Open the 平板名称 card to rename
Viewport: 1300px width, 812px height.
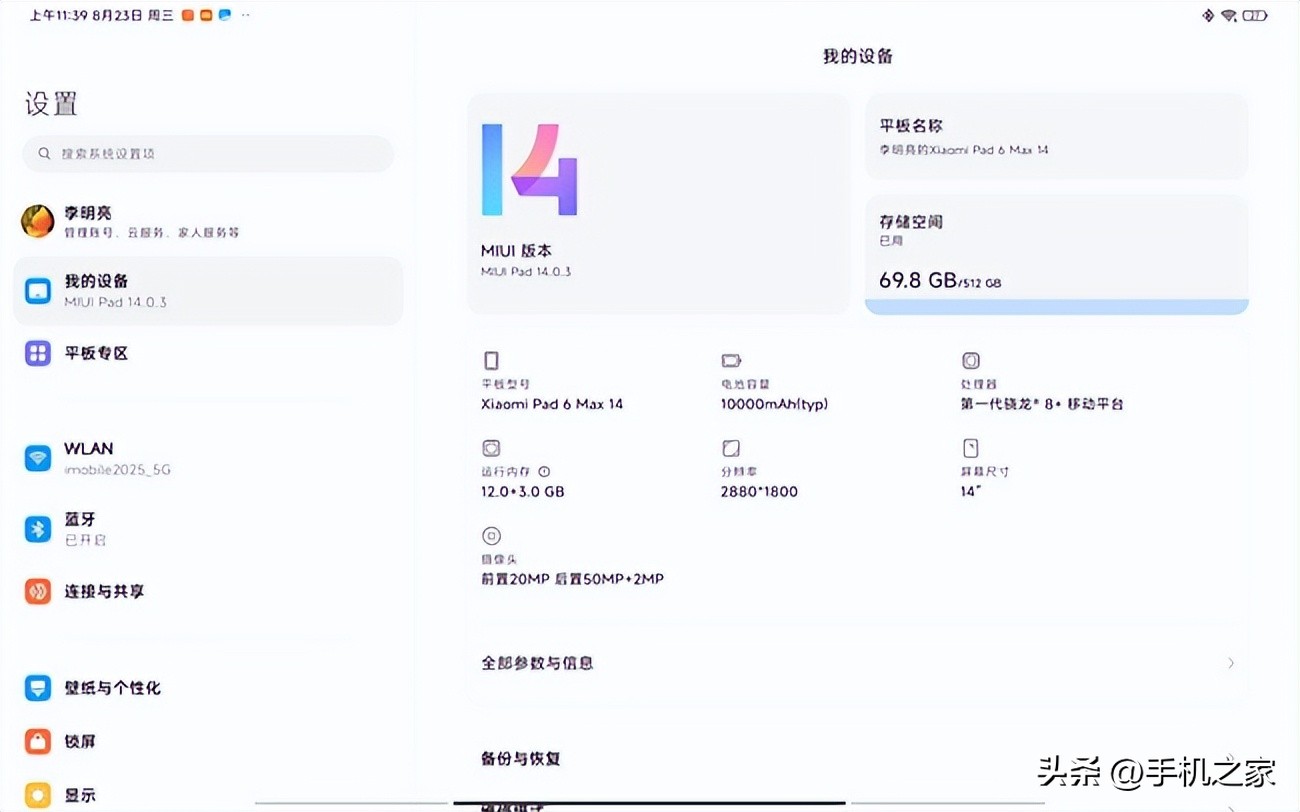tap(1056, 137)
